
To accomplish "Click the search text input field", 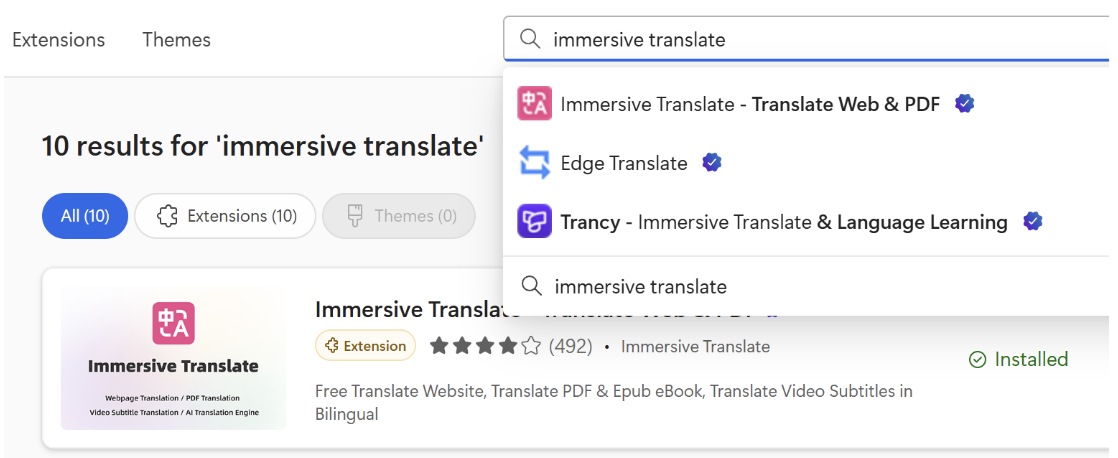I will click(x=800, y=40).
